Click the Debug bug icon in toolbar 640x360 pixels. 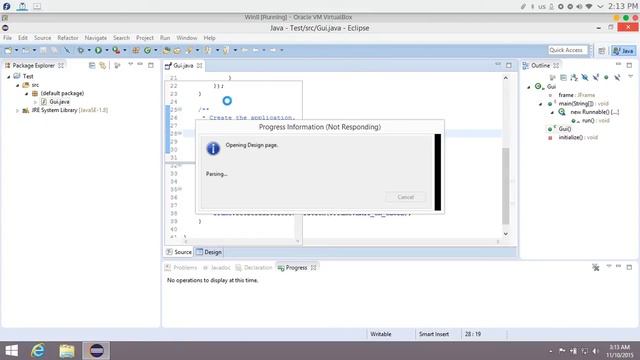pos(81,50)
